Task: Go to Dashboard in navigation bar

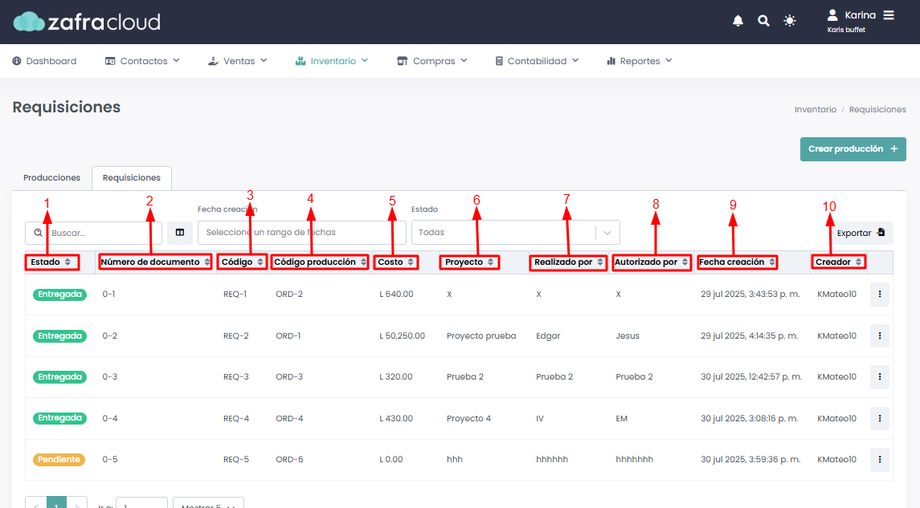Action: pyautogui.click(x=45, y=61)
